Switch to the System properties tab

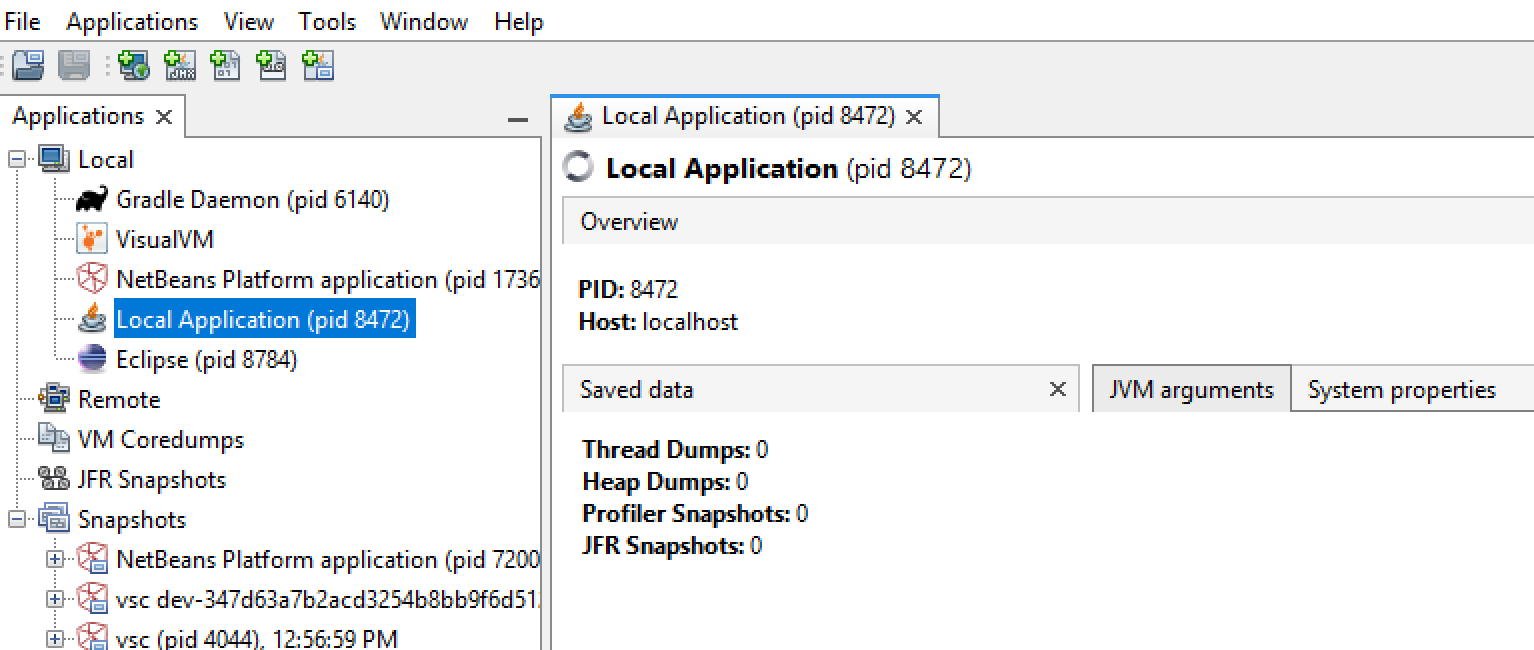tap(1401, 390)
